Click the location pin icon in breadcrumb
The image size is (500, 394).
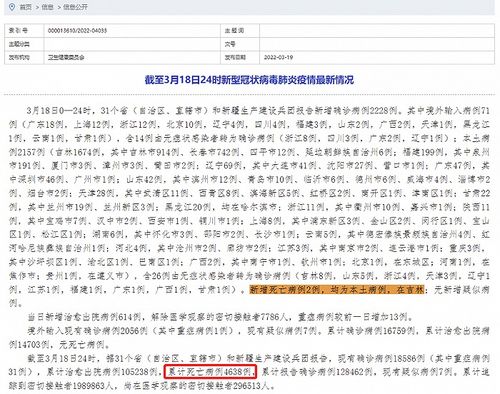pyautogui.click(x=12, y=7)
